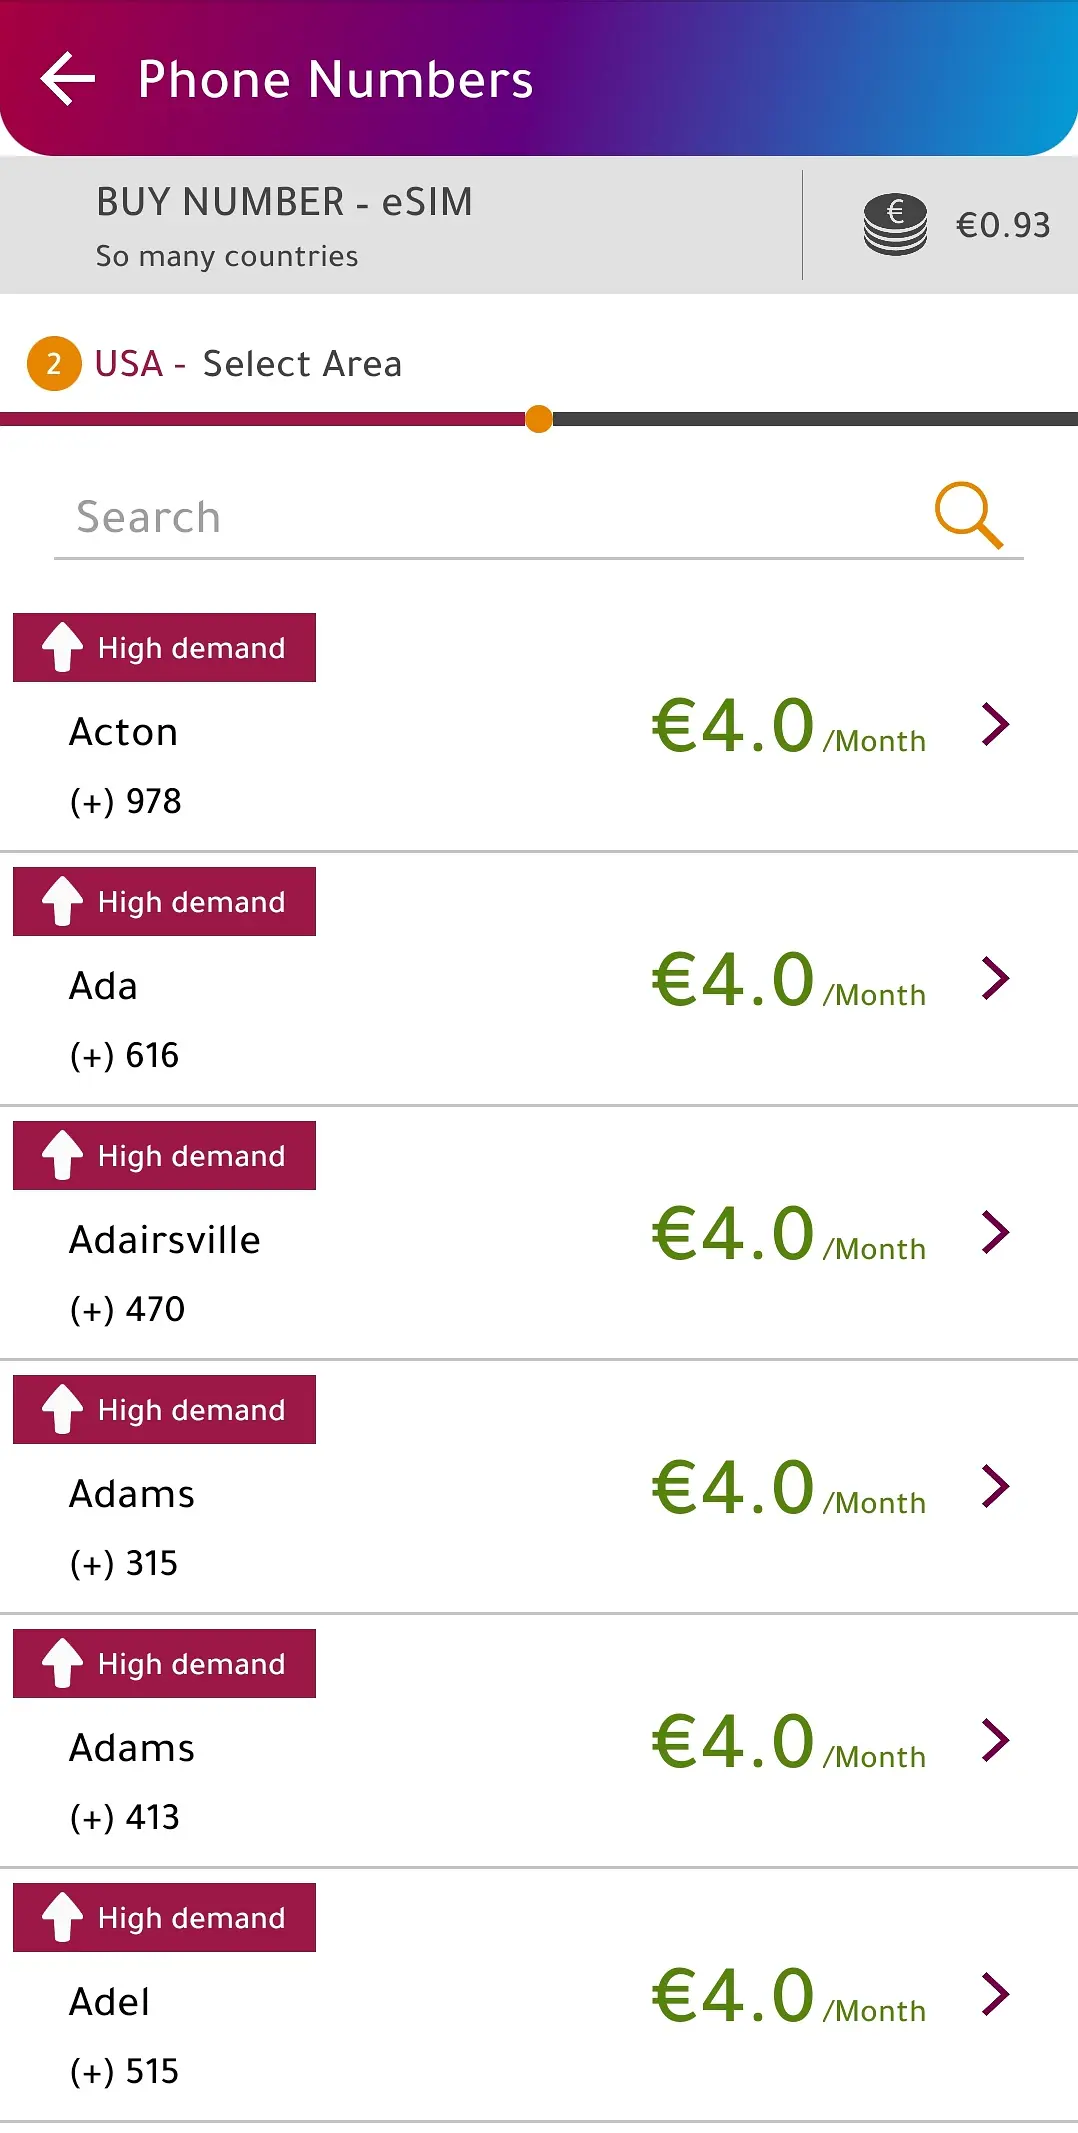Image resolution: width=1078 pixels, height=2133 pixels.
Task: Open Acton area with chevron arrow
Action: (x=995, y=725)
